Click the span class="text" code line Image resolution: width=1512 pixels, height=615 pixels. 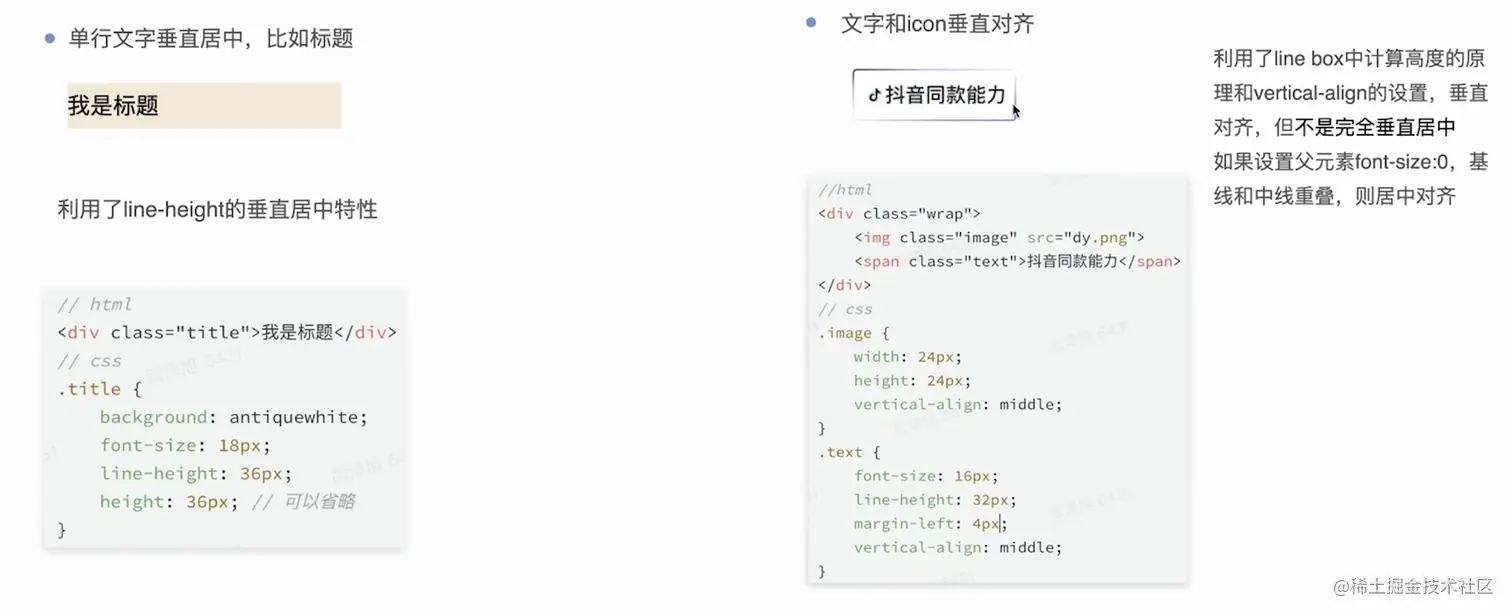[x=1017, y=262]
